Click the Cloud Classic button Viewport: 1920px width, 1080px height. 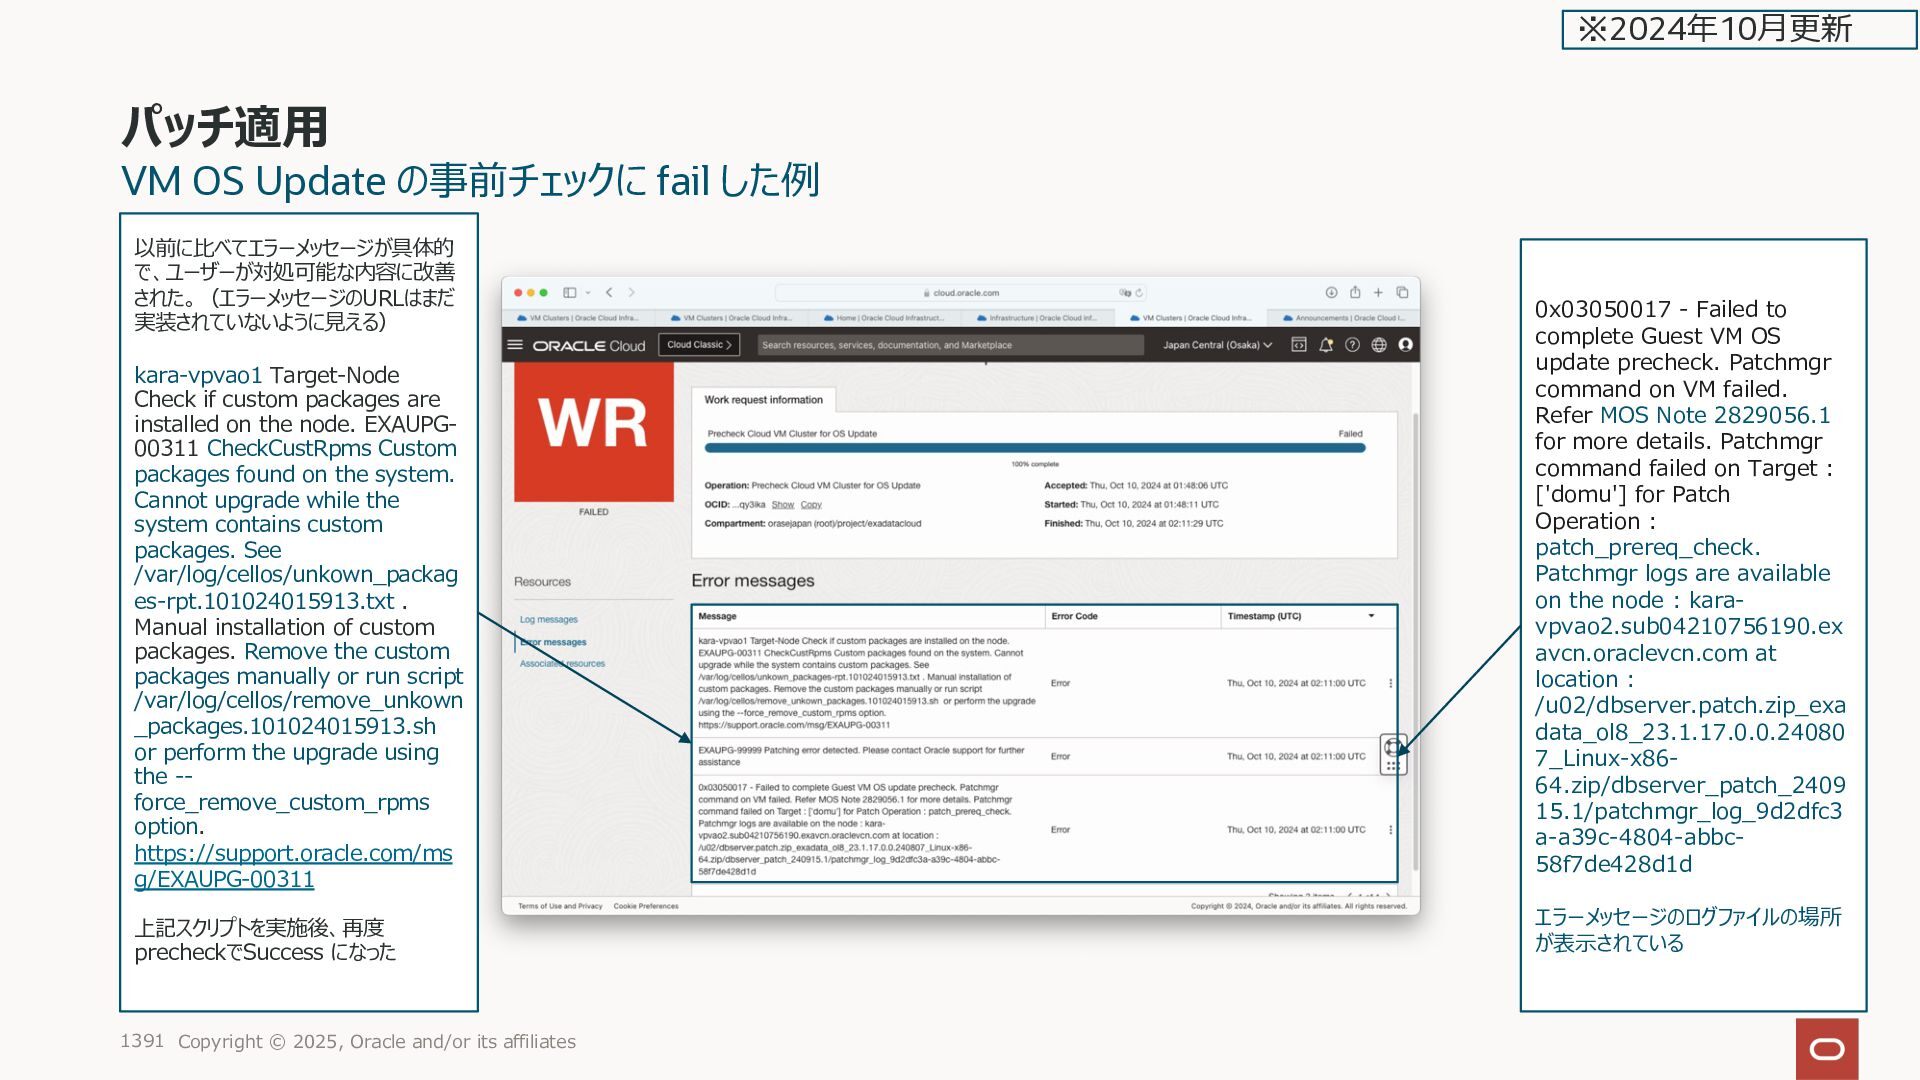tap(699, 345)
